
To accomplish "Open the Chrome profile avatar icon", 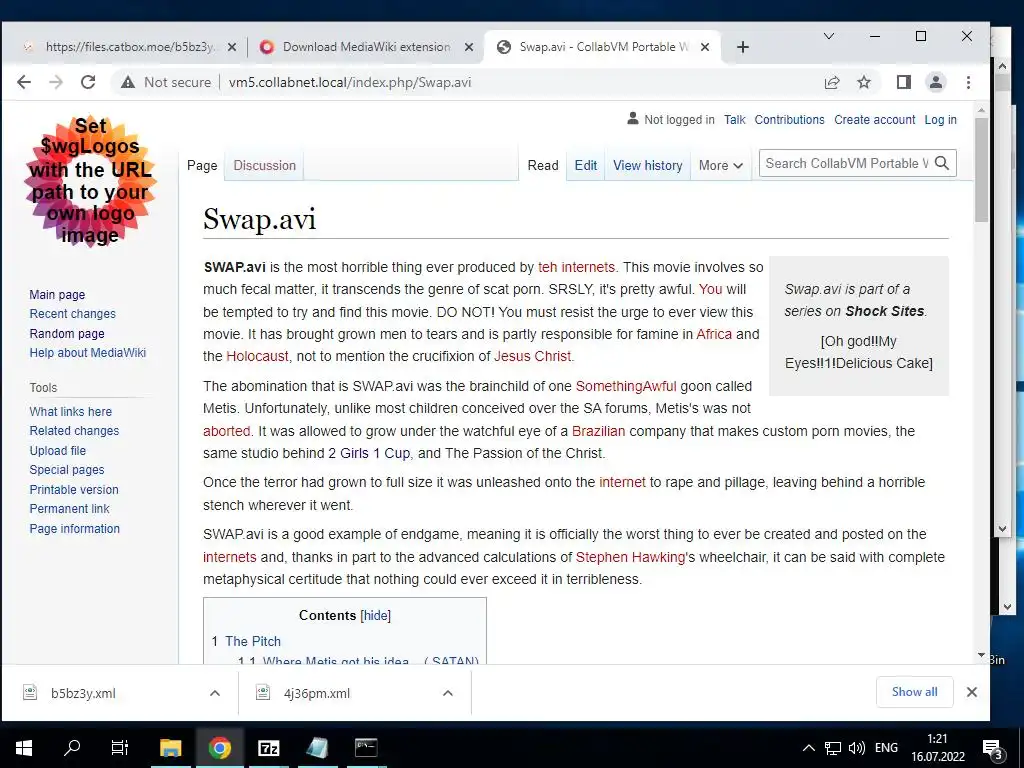I will [936, 82].
